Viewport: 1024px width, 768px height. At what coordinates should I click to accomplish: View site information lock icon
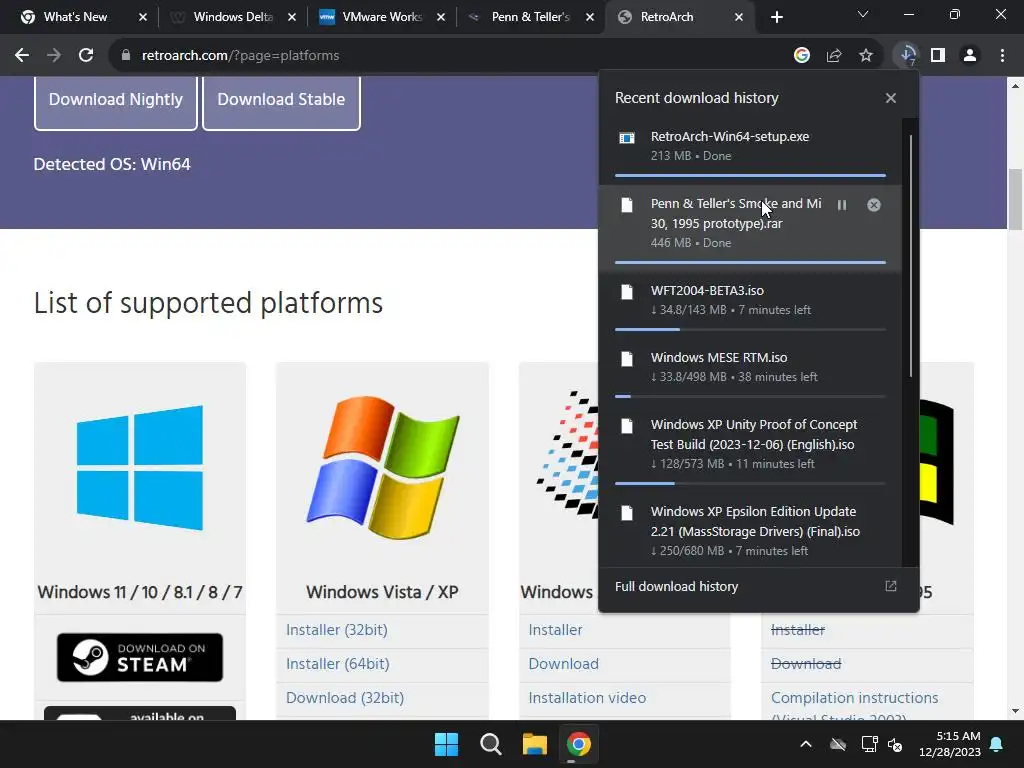[126, 56]
